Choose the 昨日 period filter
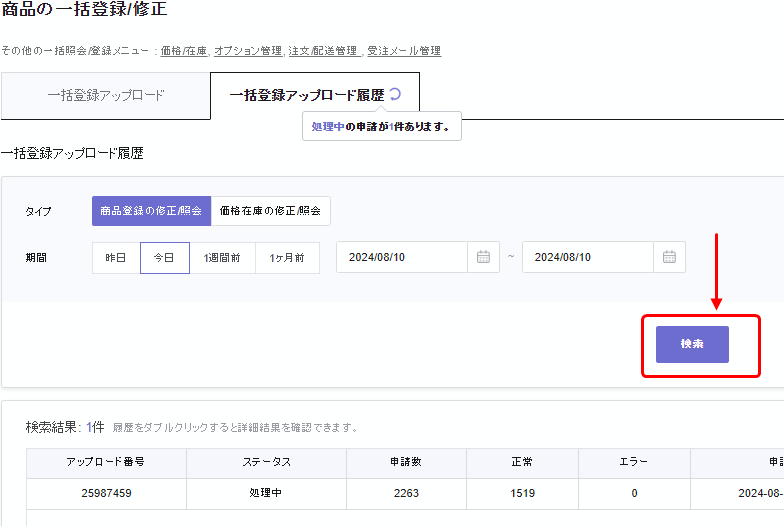Viewport: 784px width, 526px height. [116, 257]
